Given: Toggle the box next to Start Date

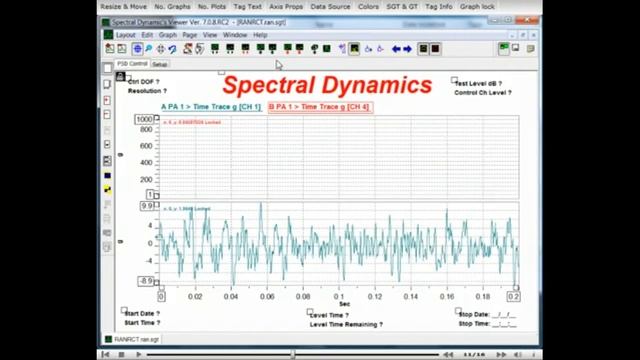Looking at the screenshot, I should tap(124, 310).
